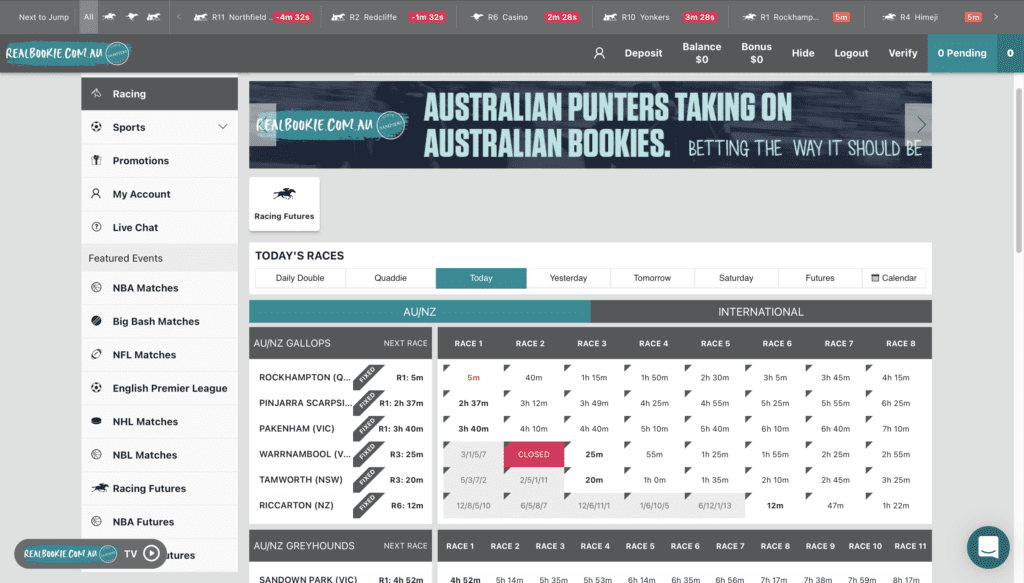Click the Logout button
This screenshot has height=583, width=1024.
[851, 53]
